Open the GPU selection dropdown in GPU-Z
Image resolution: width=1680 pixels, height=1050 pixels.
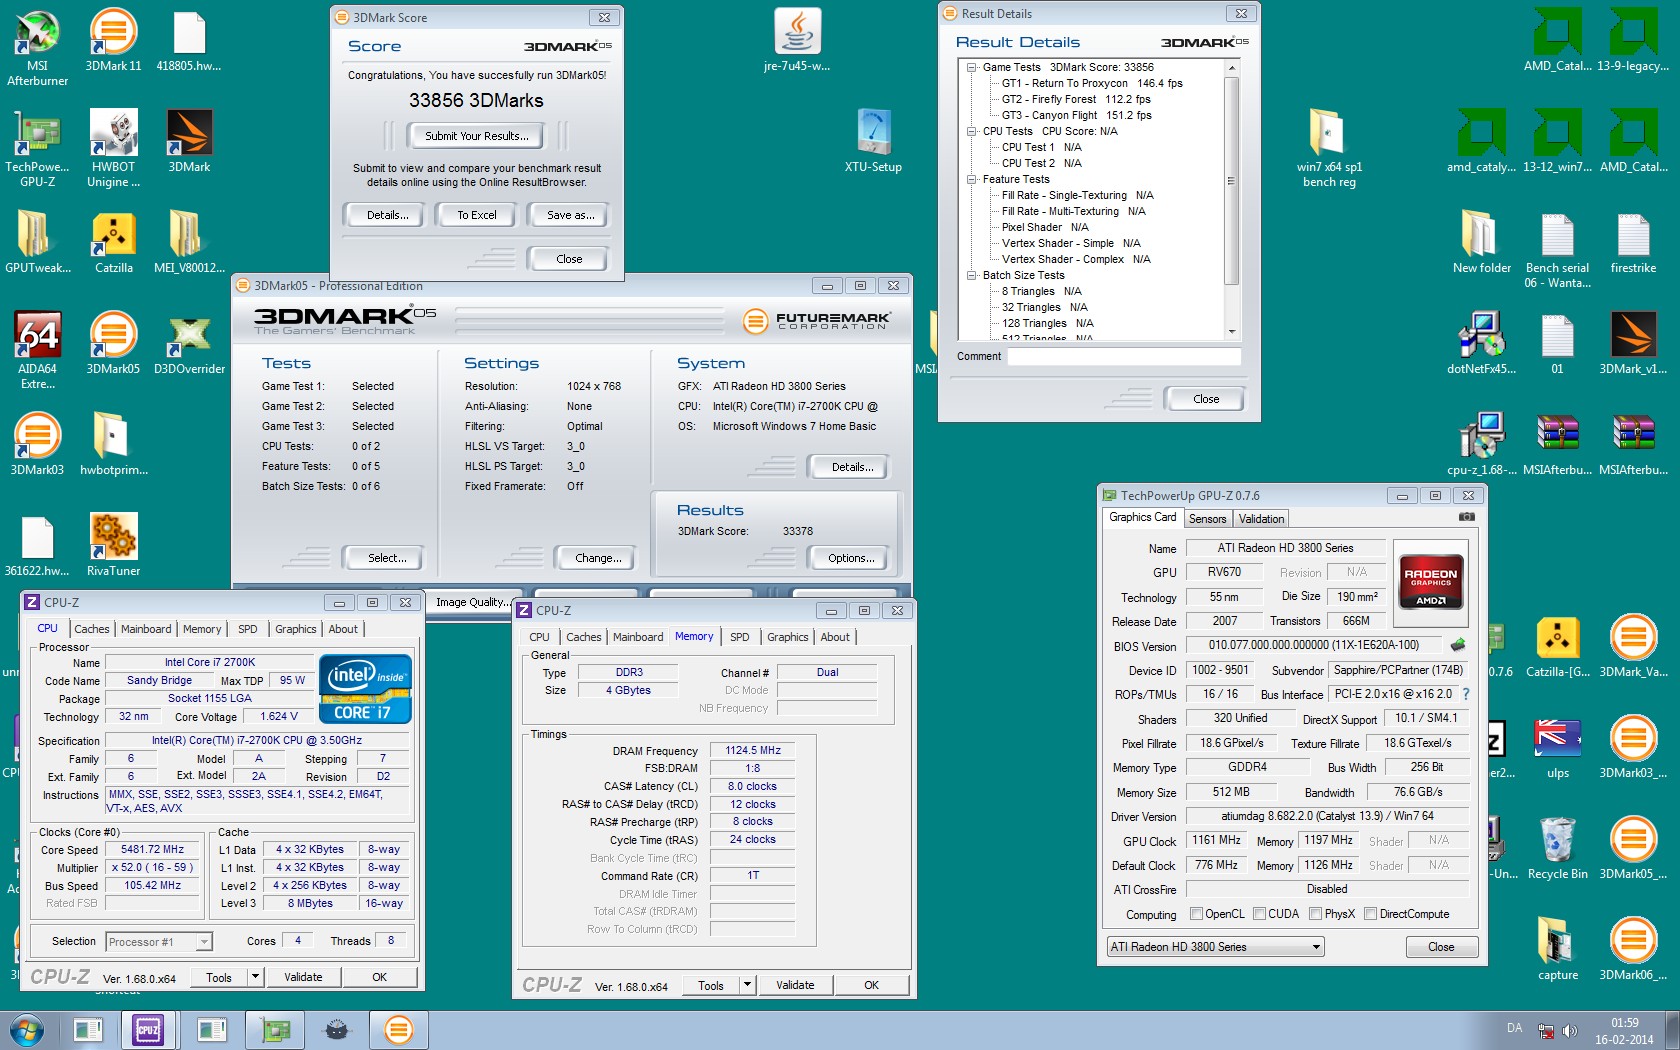pyautogui.click(x=1215, y=946)
